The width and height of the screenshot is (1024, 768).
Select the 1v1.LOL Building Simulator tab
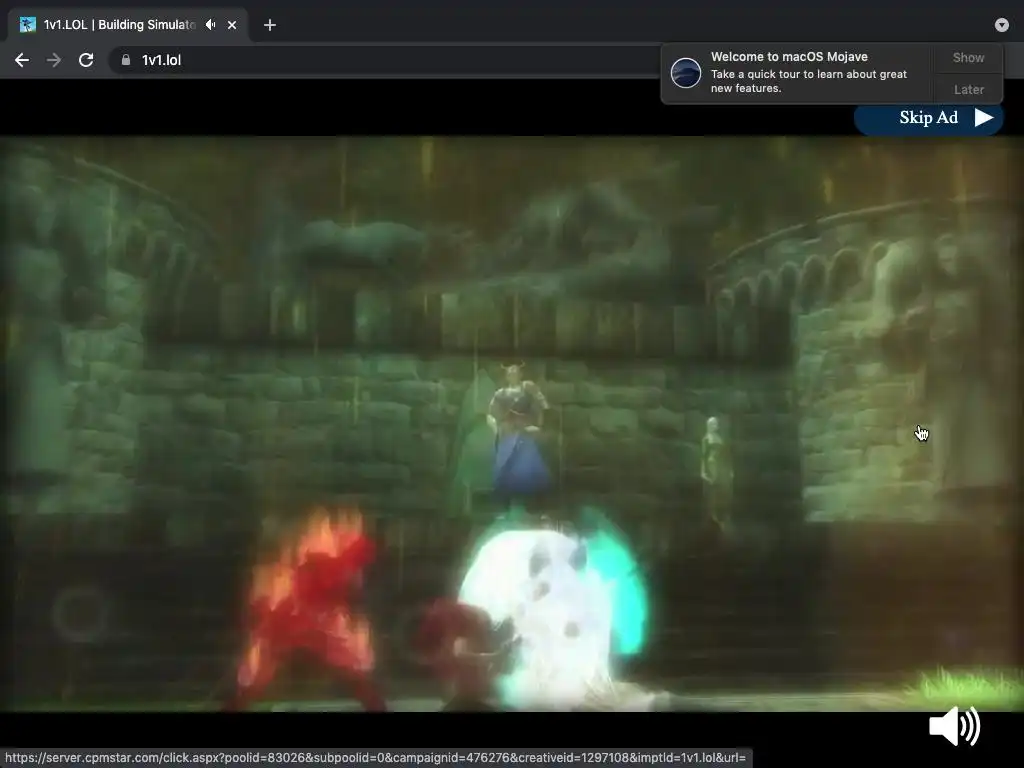point(127,25)
